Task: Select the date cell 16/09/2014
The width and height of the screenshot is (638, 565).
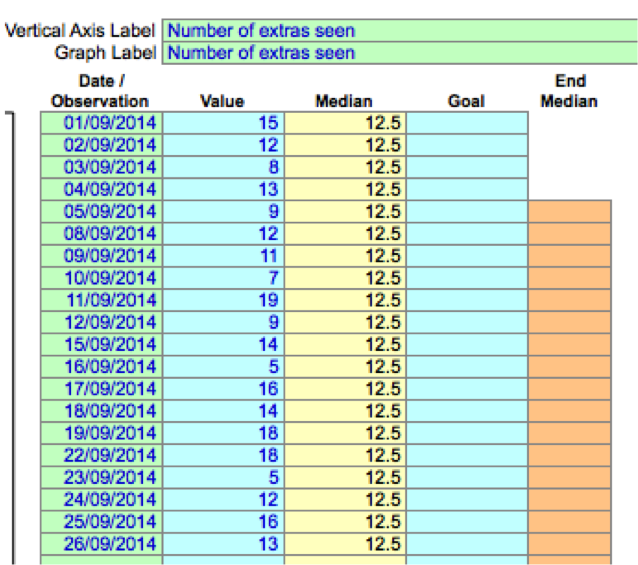Action: tap(102, 367)
